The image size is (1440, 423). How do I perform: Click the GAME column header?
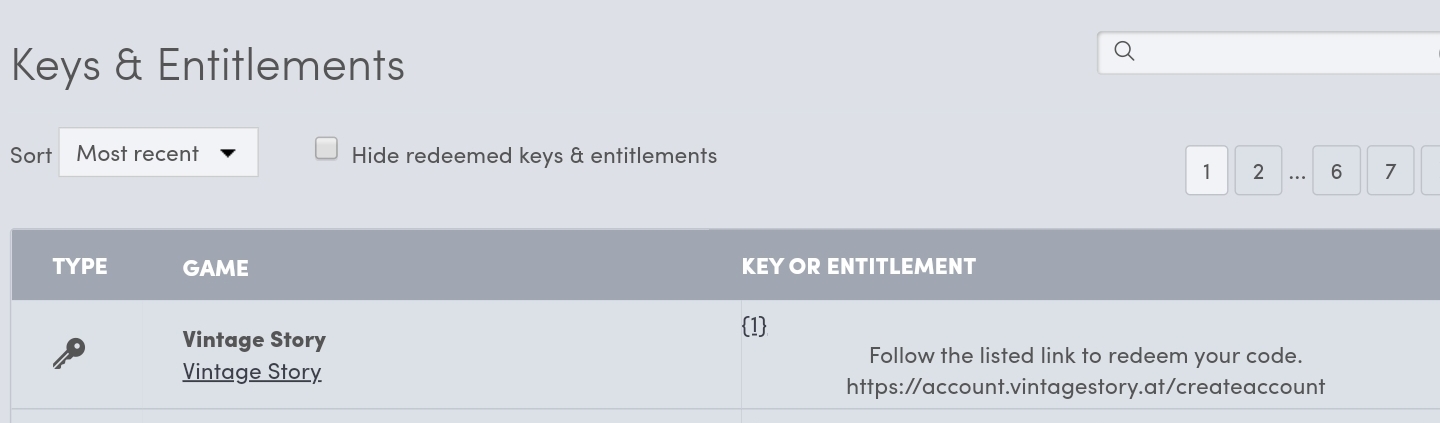point(215,267)
